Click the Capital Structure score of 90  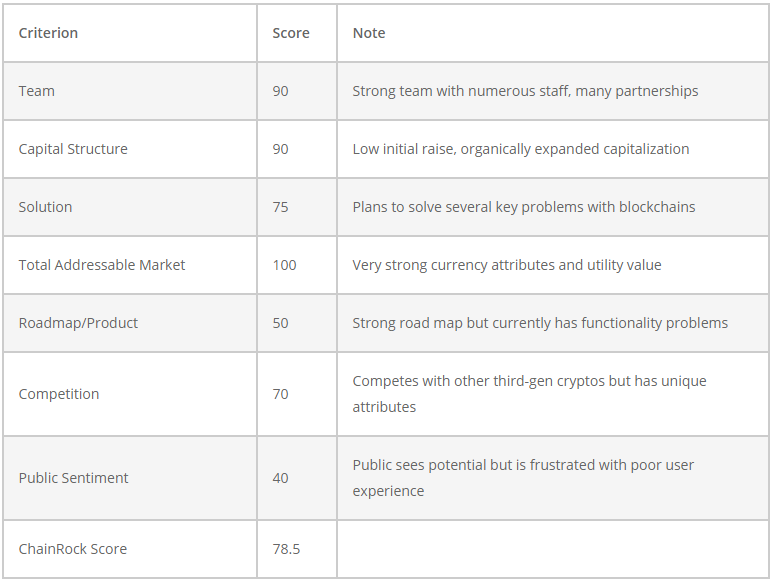280,149
